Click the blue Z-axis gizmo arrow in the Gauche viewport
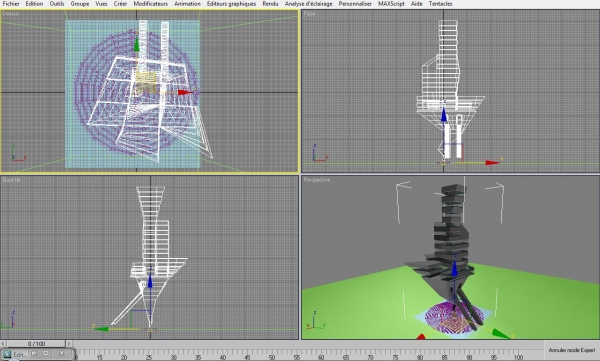Viewport: 600px width, 361px height. click(150, 281)
